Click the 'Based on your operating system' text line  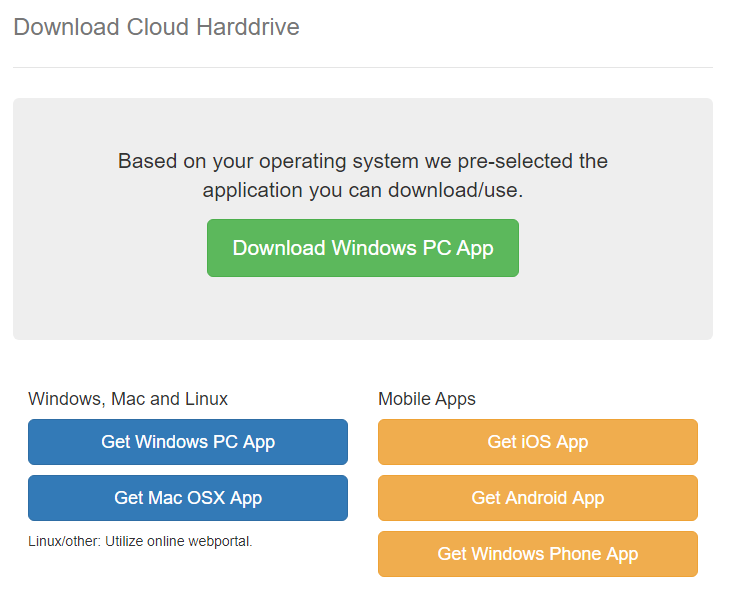coord(362,161)
